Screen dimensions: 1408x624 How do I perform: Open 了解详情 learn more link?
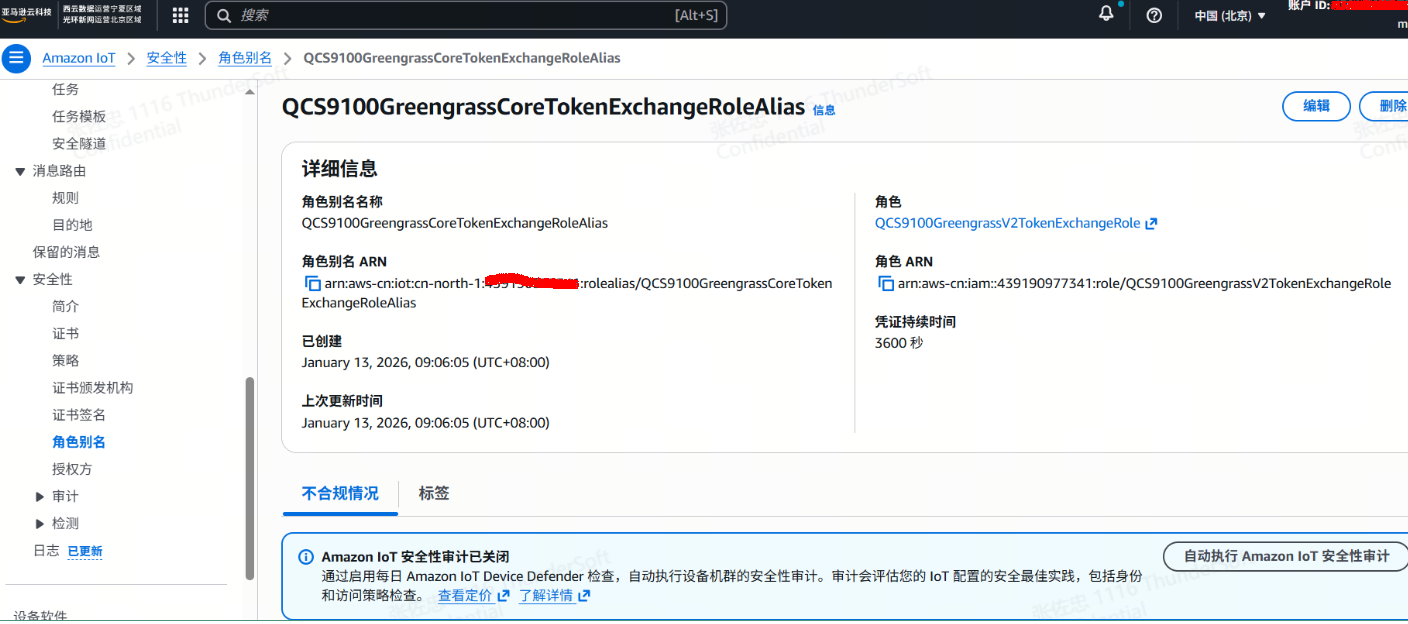pyautogui.click(x=555, y=595)
